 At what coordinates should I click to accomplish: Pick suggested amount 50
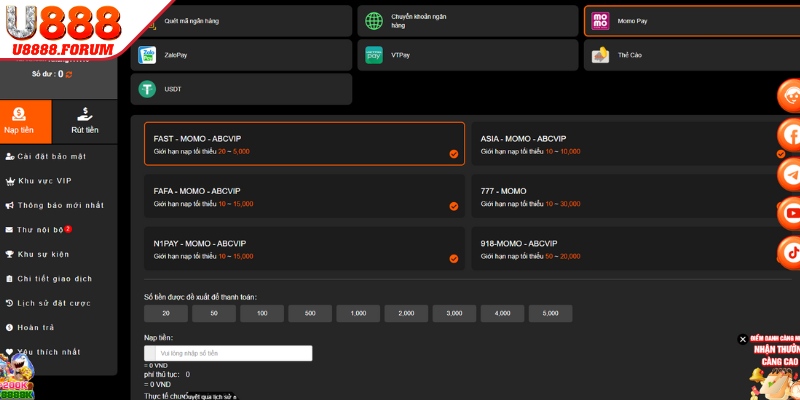[214, 314]
